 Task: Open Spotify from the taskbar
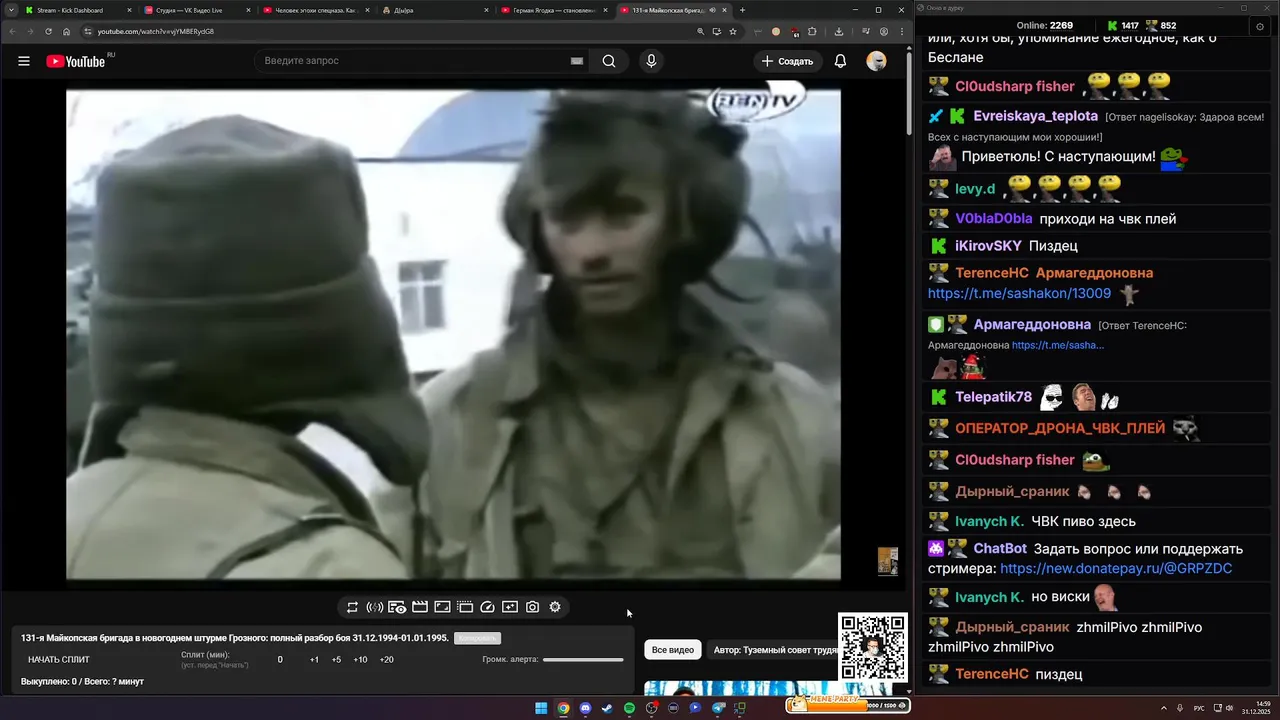tap(629, 708)
